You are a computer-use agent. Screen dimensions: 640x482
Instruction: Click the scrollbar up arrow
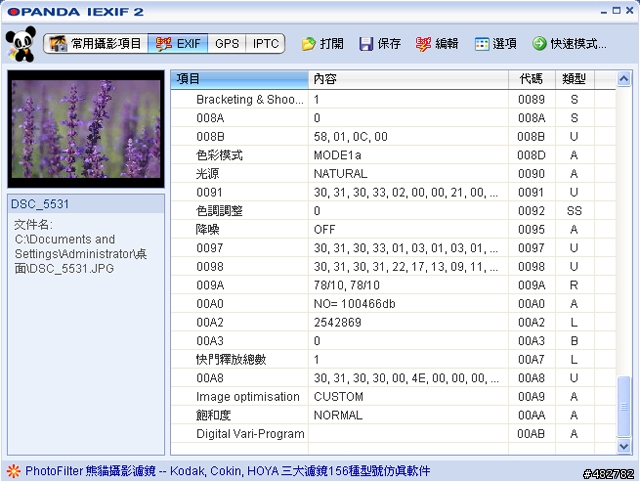point(624,79)
